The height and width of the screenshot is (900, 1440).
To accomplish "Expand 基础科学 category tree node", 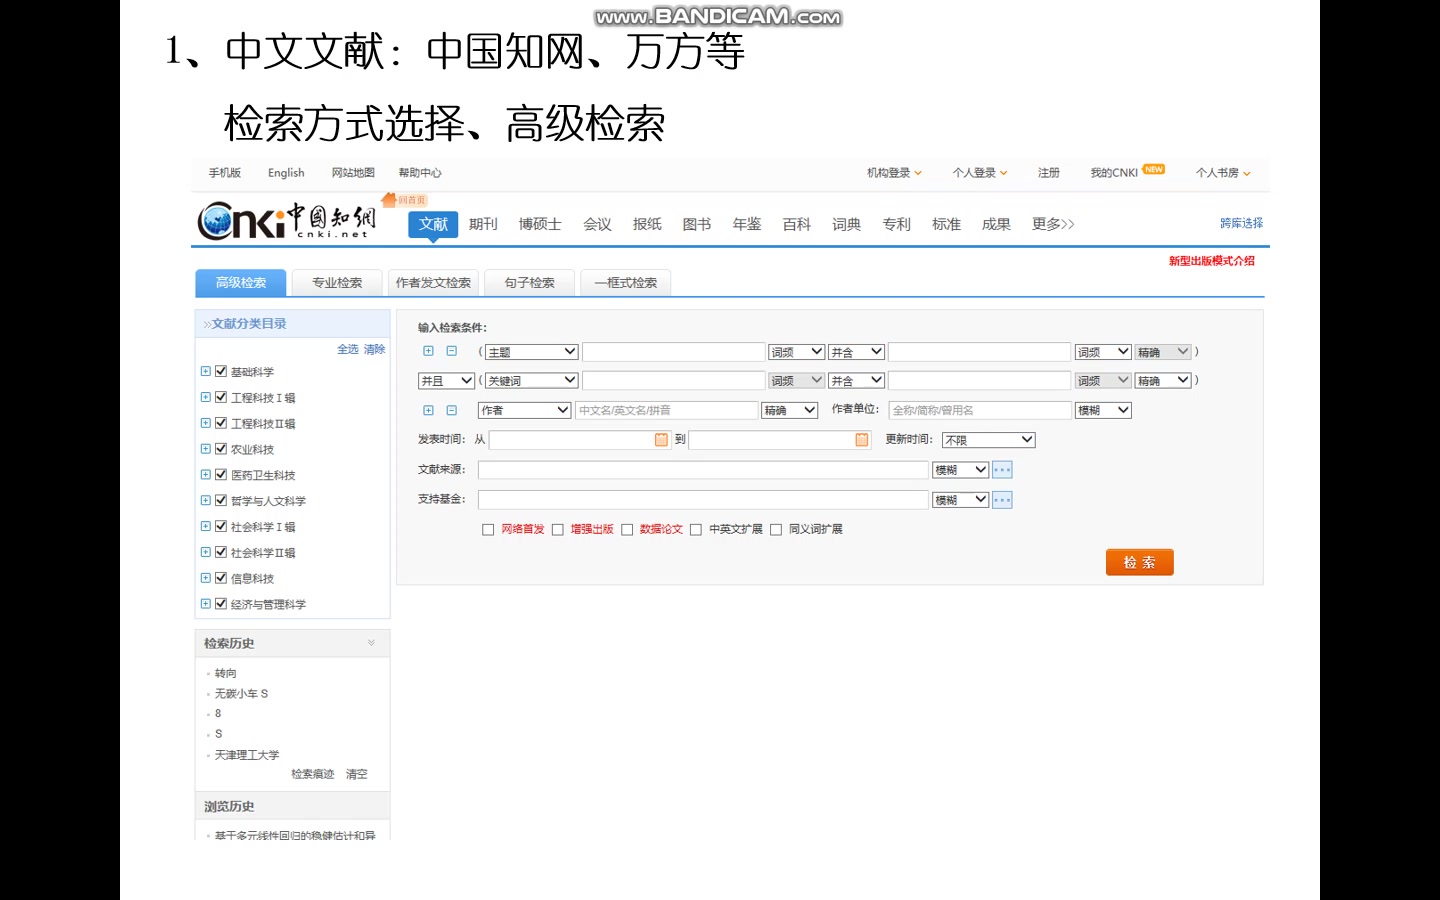I will (x=205, y=371).
